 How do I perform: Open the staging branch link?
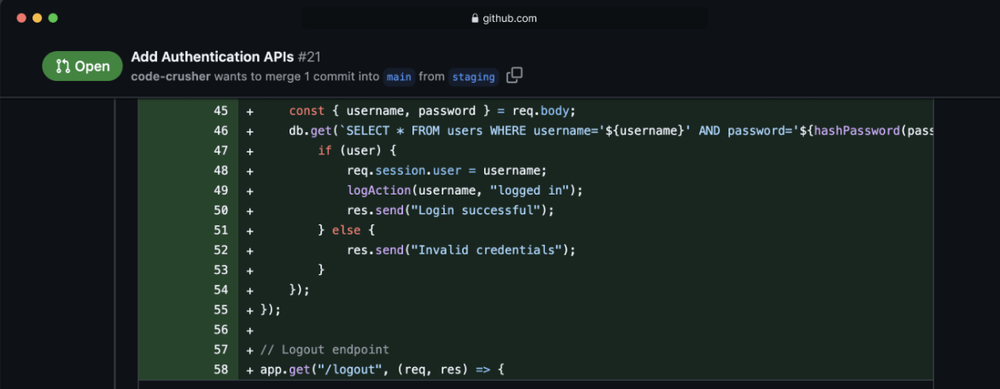pyautogui.click(x=473, y=77)
